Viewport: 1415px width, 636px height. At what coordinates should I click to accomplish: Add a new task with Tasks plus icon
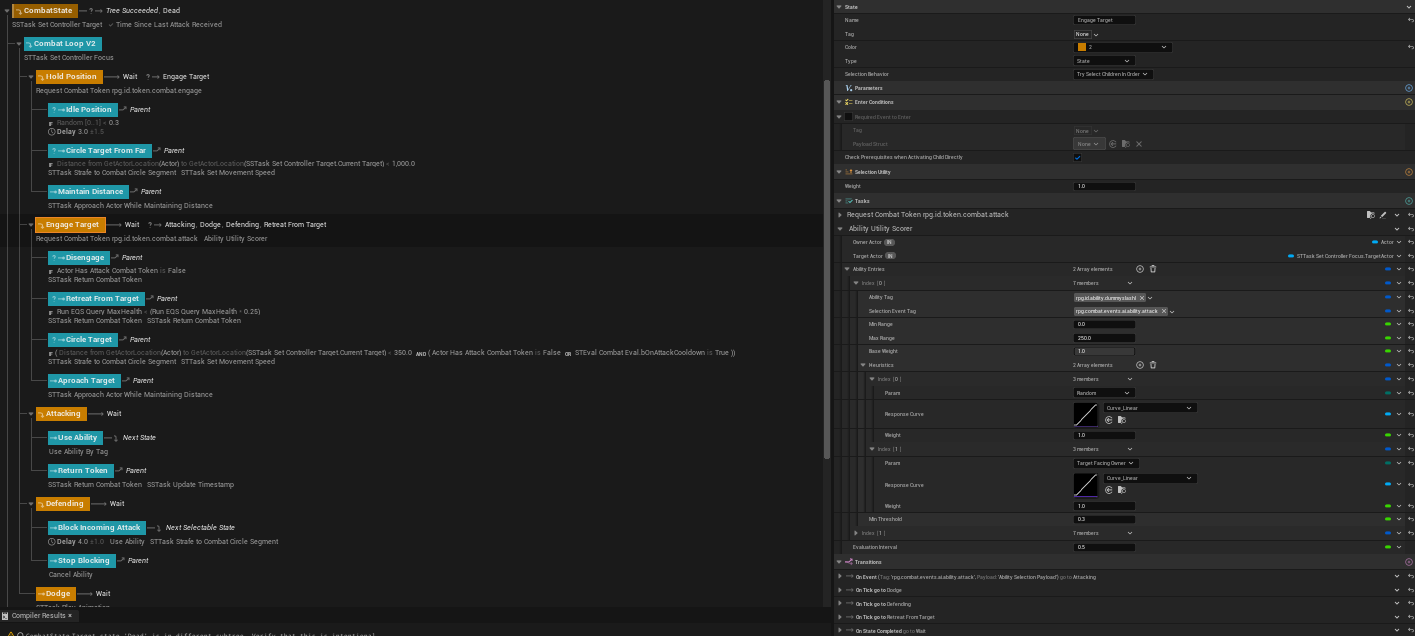1409,201
